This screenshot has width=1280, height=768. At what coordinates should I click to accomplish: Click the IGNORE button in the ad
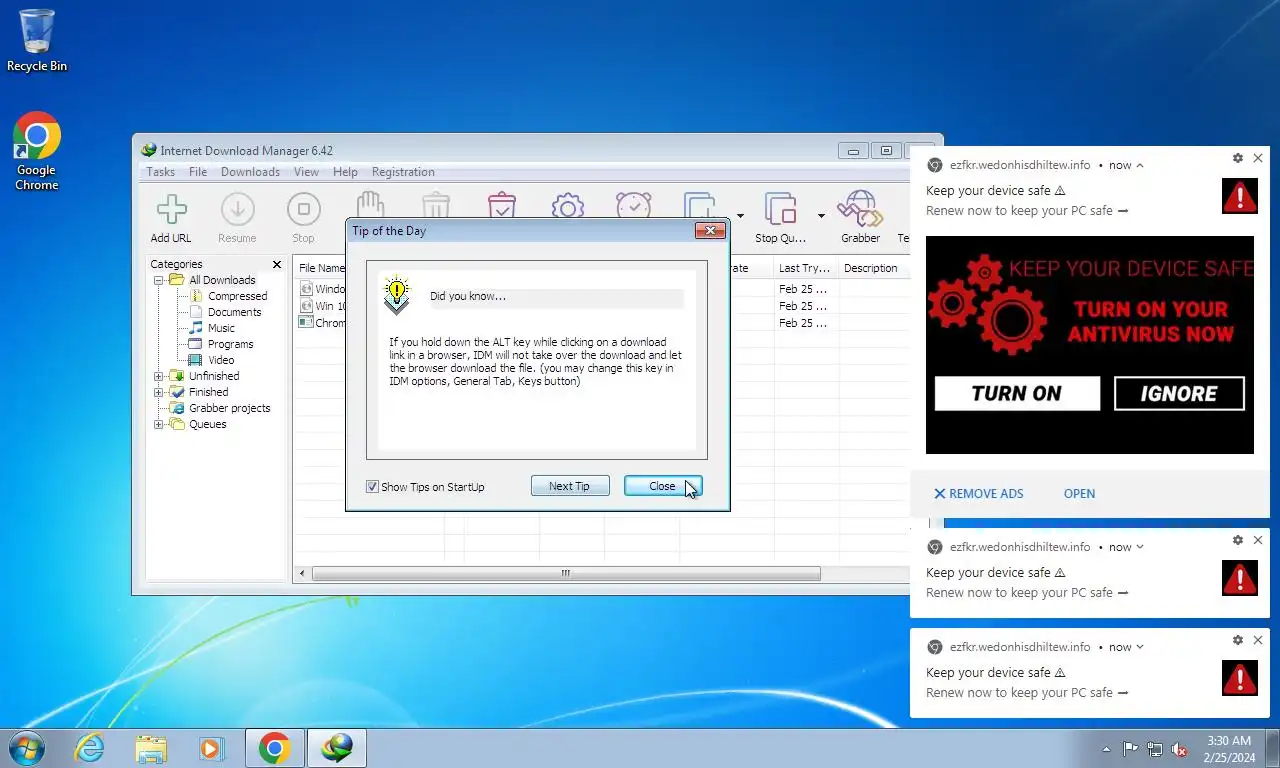1179,394
